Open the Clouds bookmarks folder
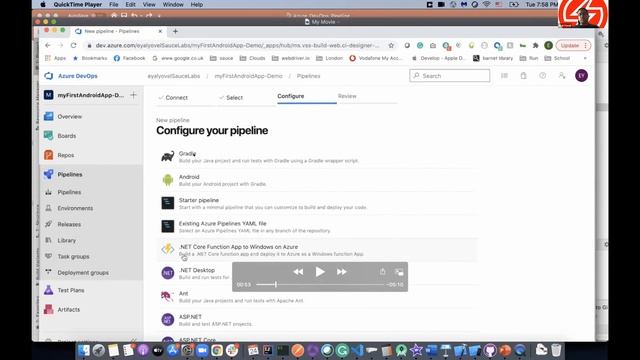 [x=252, y=58]
